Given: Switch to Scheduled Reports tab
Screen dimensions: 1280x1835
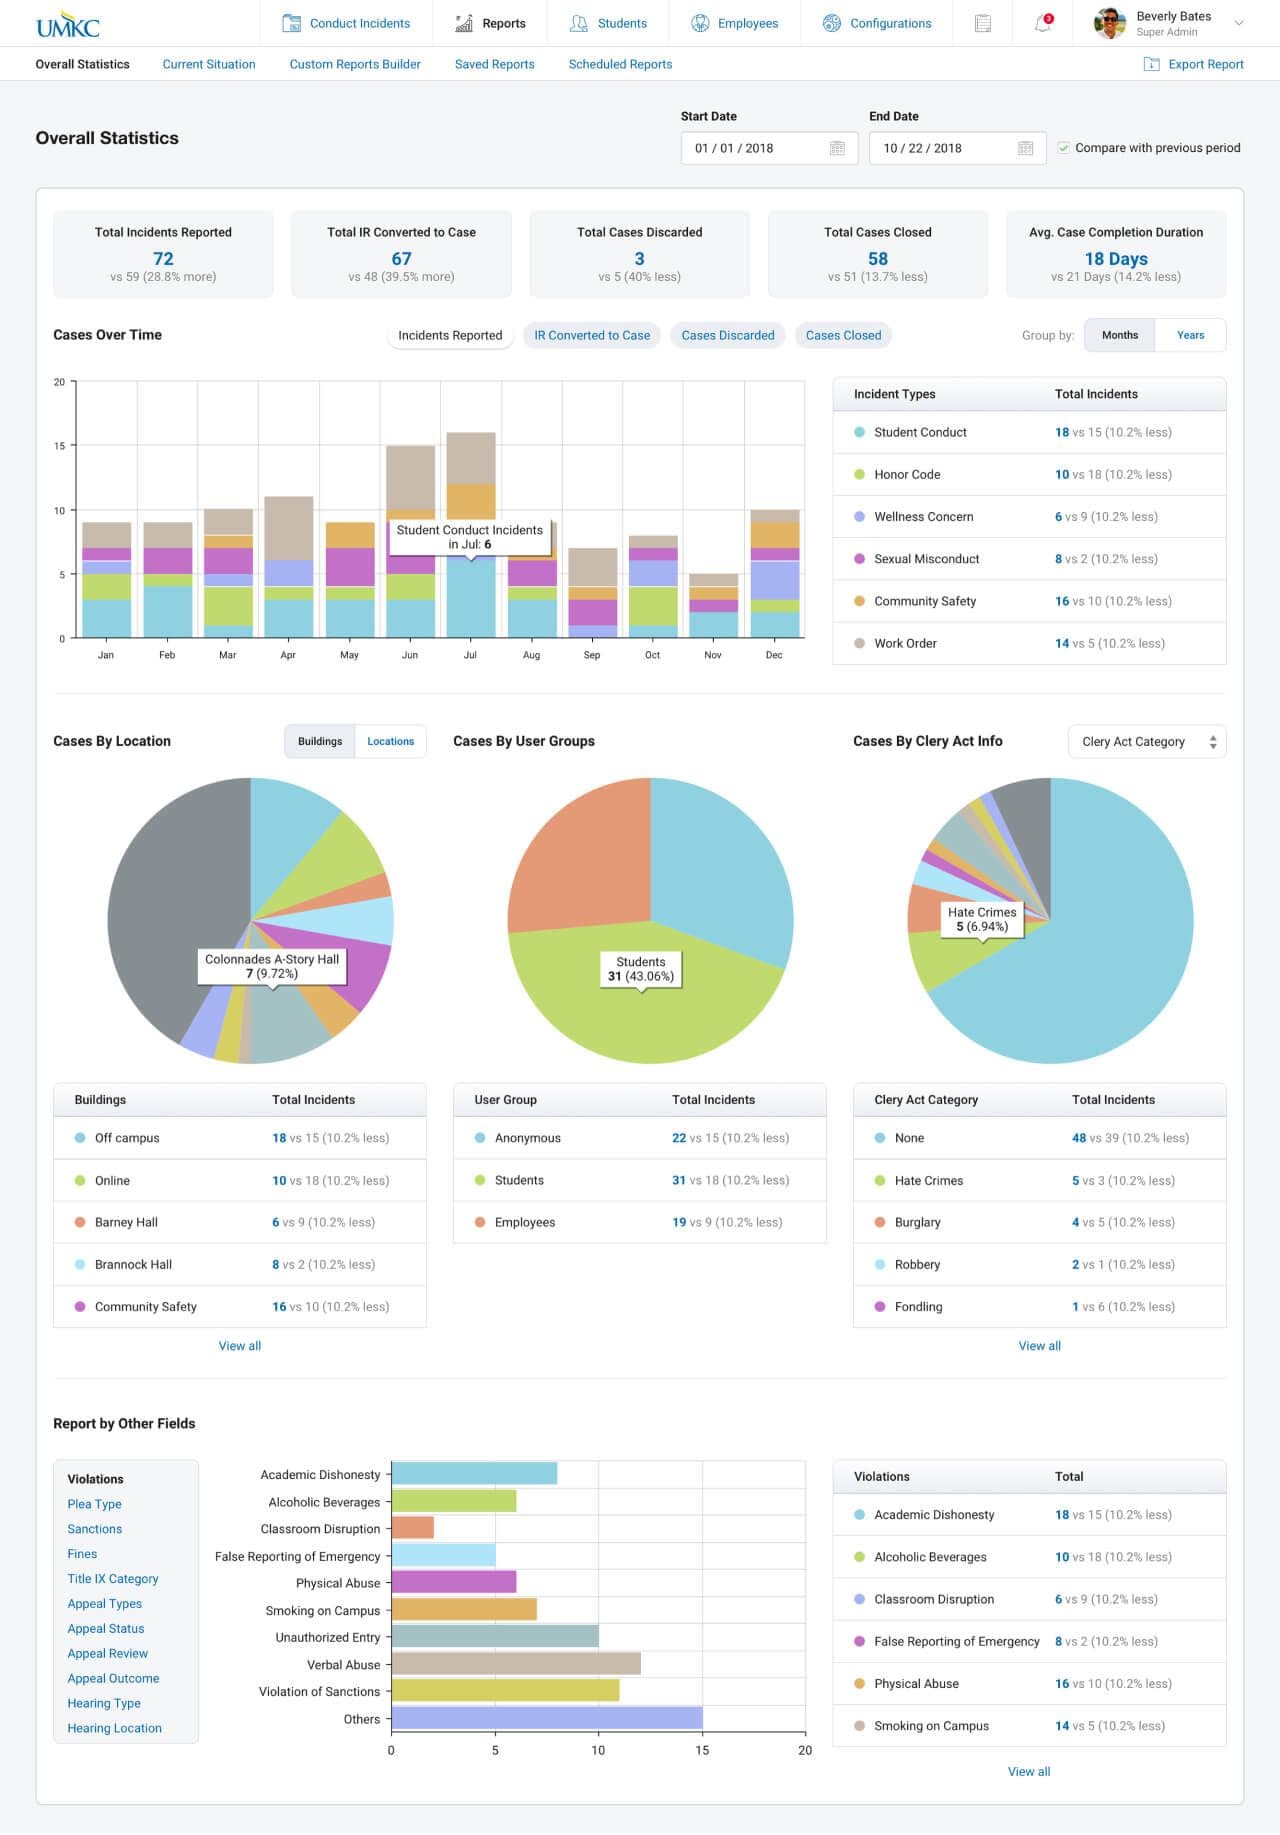Looking at the screenshot, I should coord(620,64).
